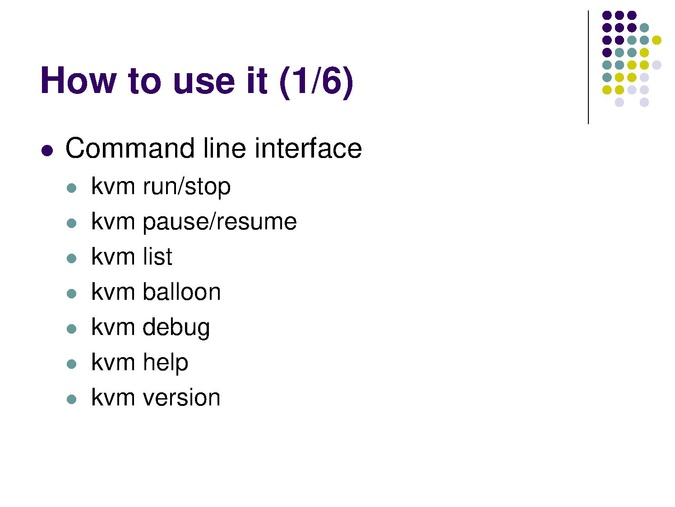Select the "kvm version" text
Image resolution: width=675 pixels, height=507 pixels.
pyautogui.click(x=155, y=397)
